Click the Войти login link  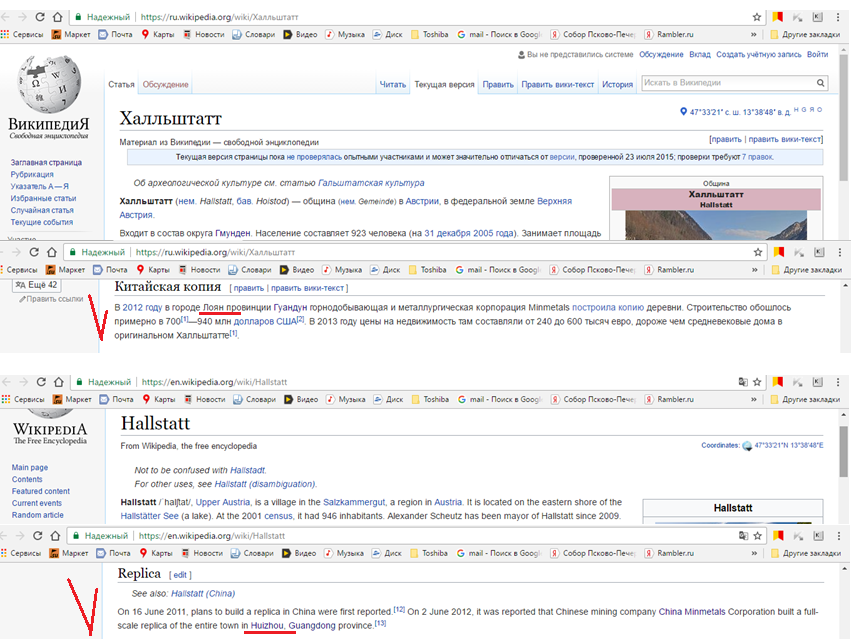click(x=818, y=55)
